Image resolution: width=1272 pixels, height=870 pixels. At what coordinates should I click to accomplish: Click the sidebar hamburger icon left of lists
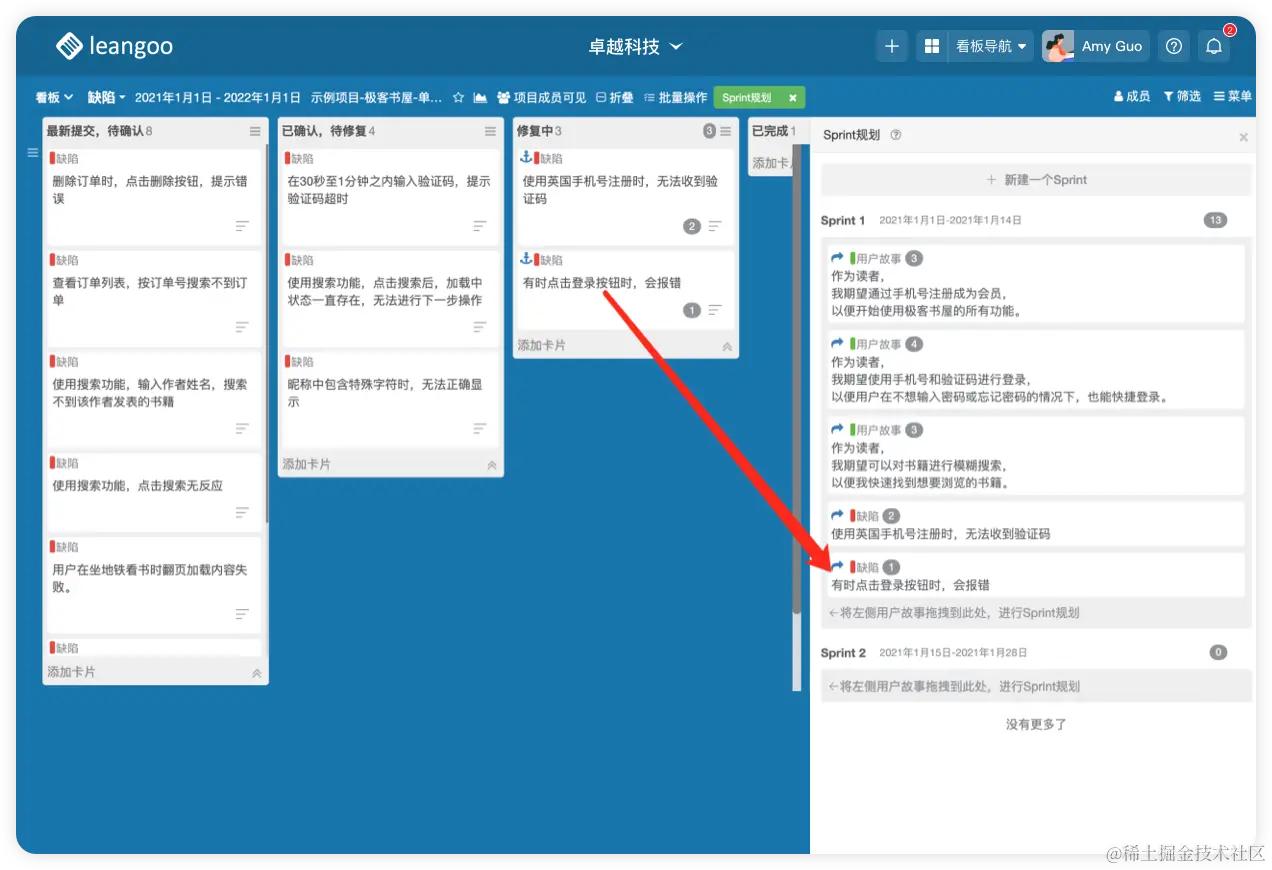32,152
